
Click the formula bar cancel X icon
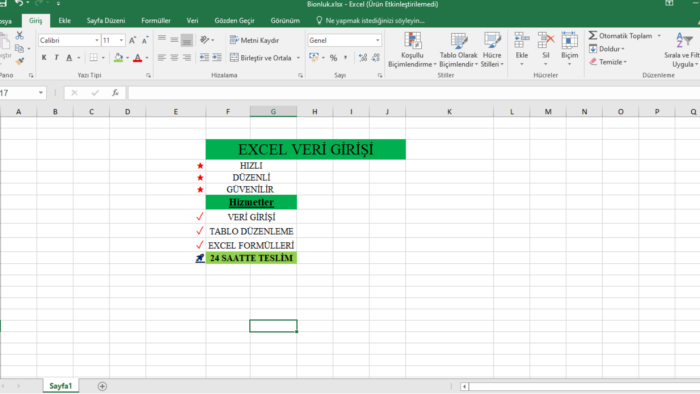74,93
